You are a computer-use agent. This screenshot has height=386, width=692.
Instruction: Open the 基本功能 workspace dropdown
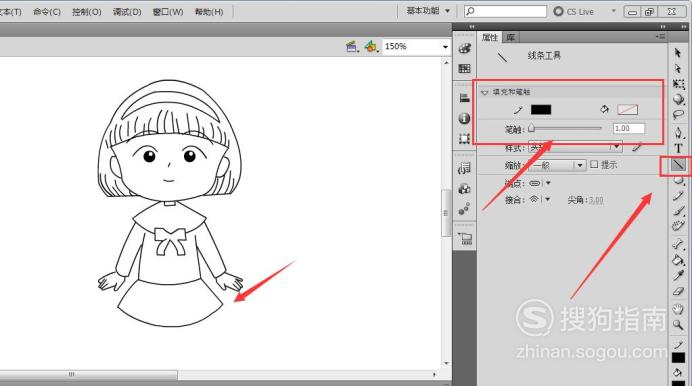coord(428,11)
